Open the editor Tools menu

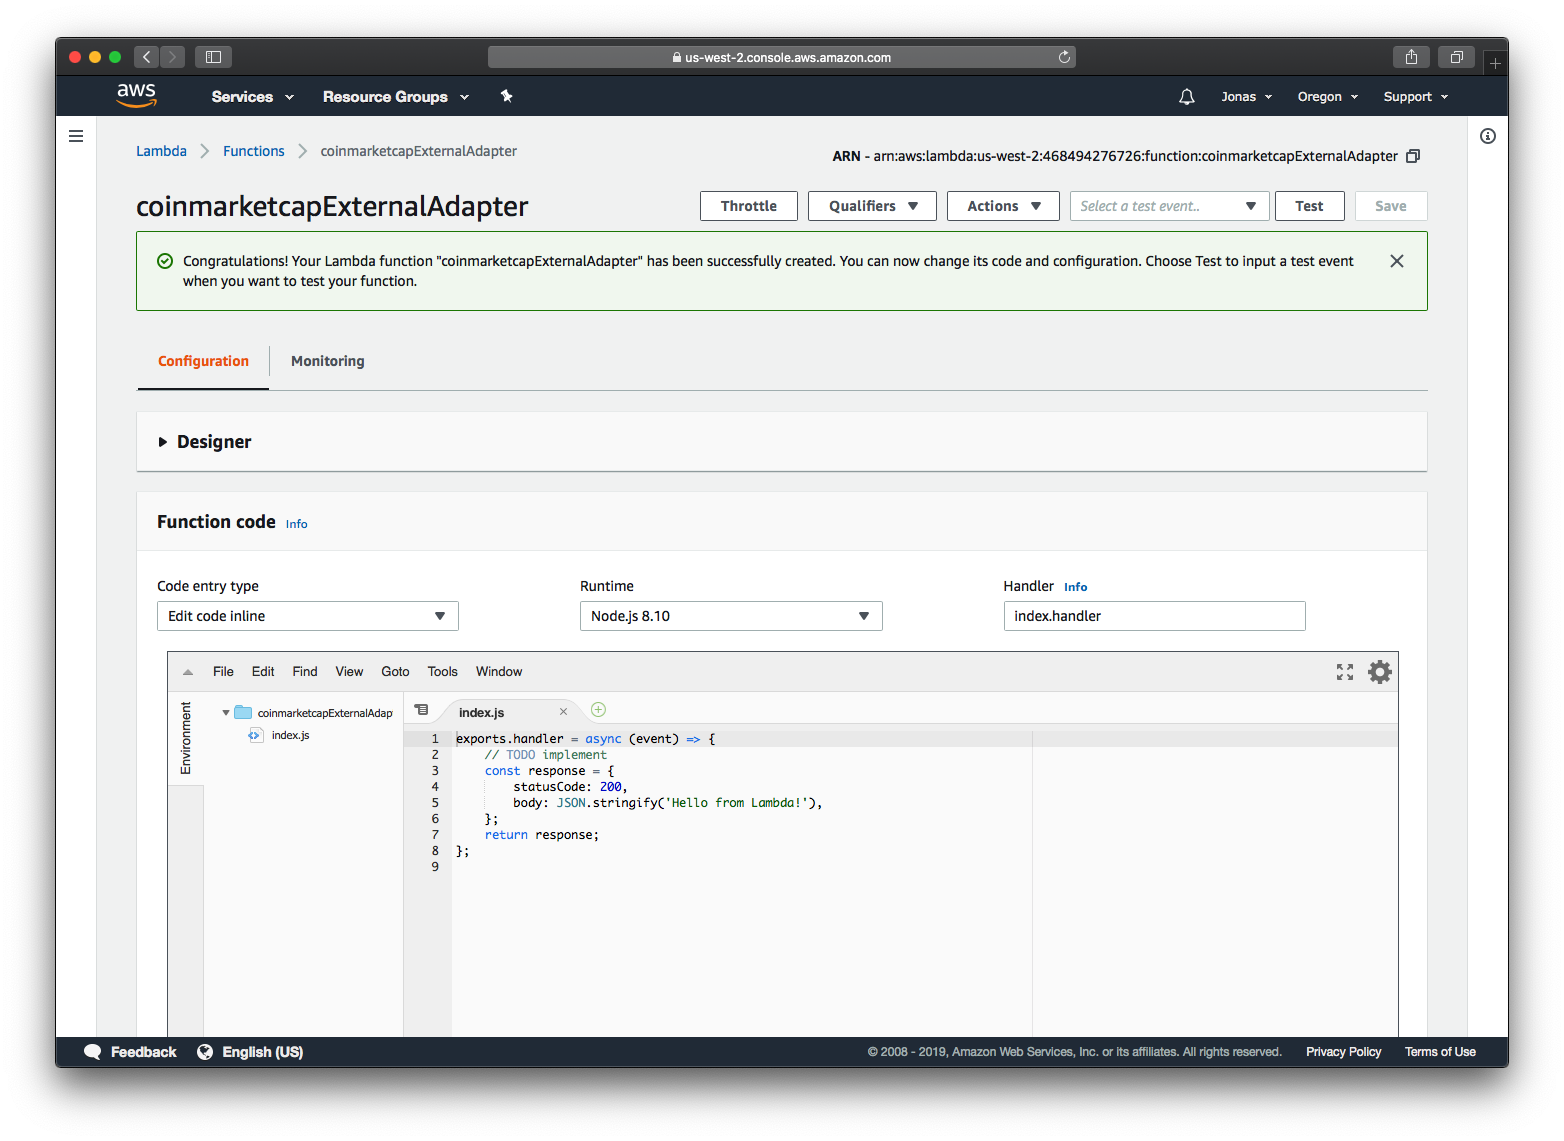click(442, 672)
